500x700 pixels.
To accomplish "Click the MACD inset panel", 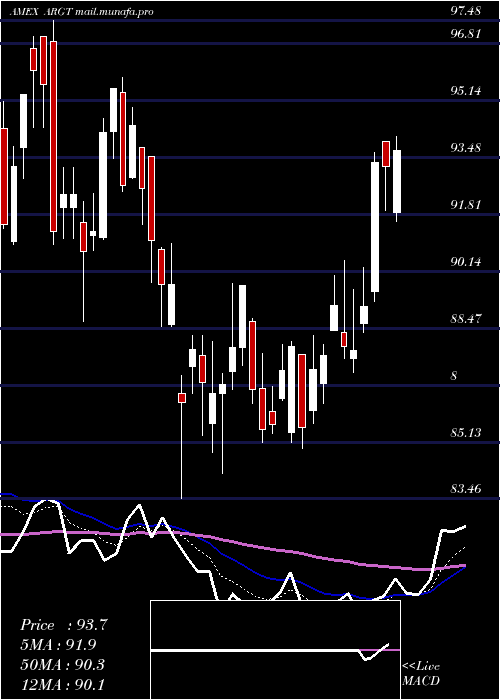I will (x=275, y=650).
